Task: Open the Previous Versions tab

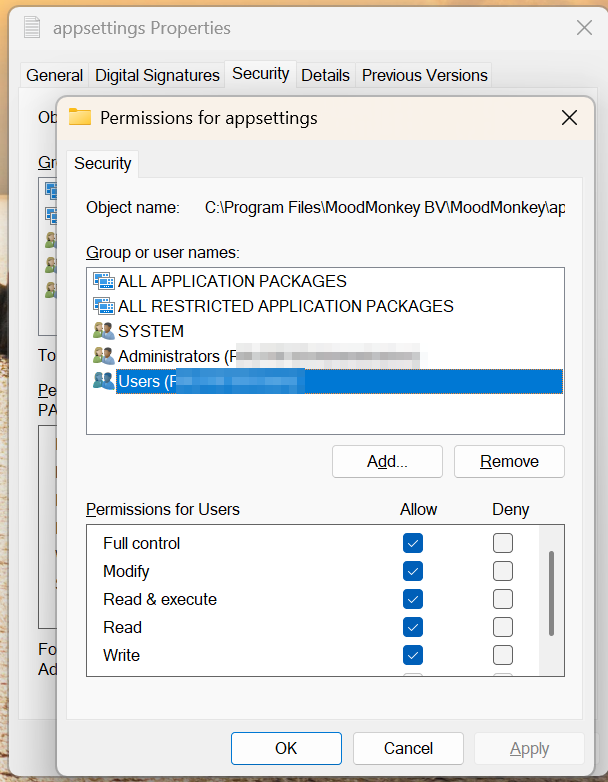Action: [424, 75]
